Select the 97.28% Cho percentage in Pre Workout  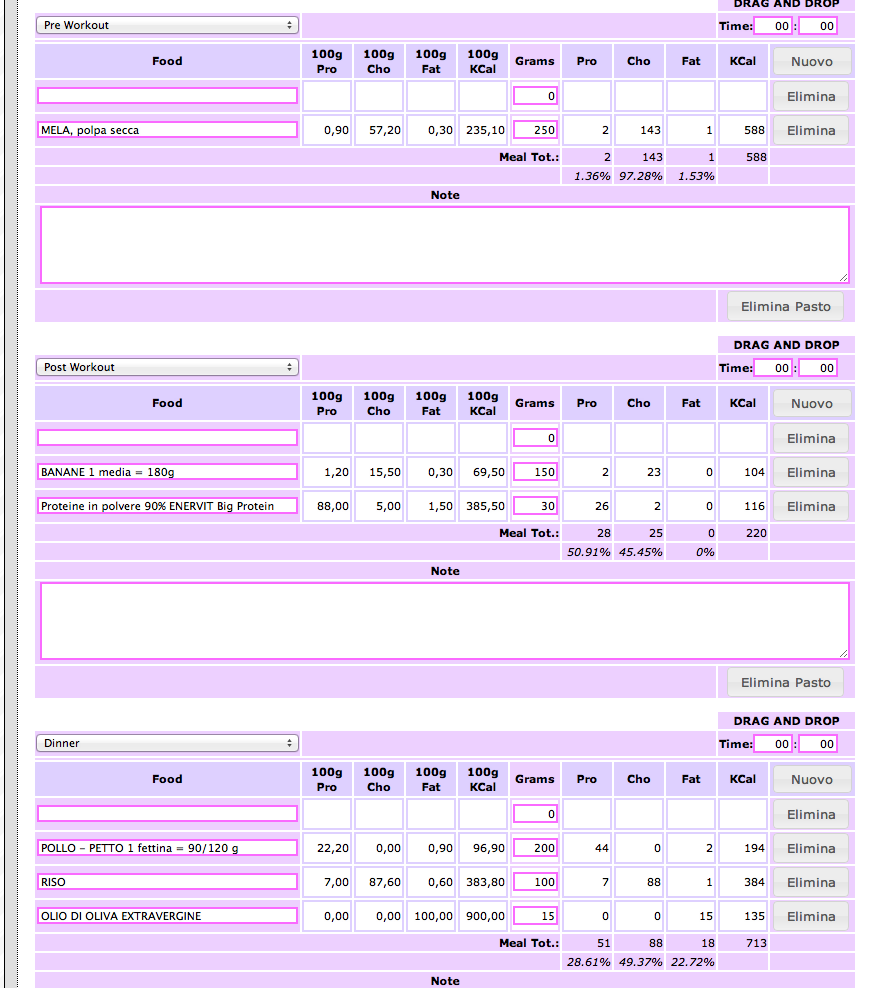640,176
